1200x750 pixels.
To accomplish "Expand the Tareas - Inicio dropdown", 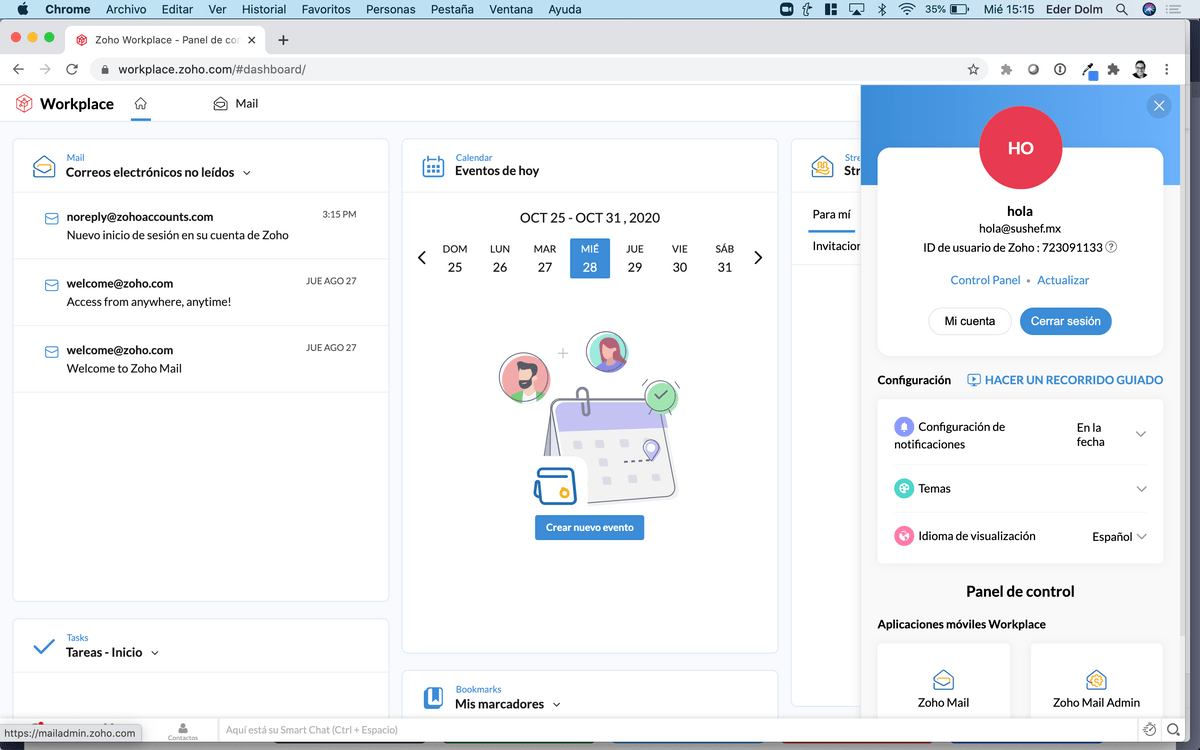I will [155, 653].
